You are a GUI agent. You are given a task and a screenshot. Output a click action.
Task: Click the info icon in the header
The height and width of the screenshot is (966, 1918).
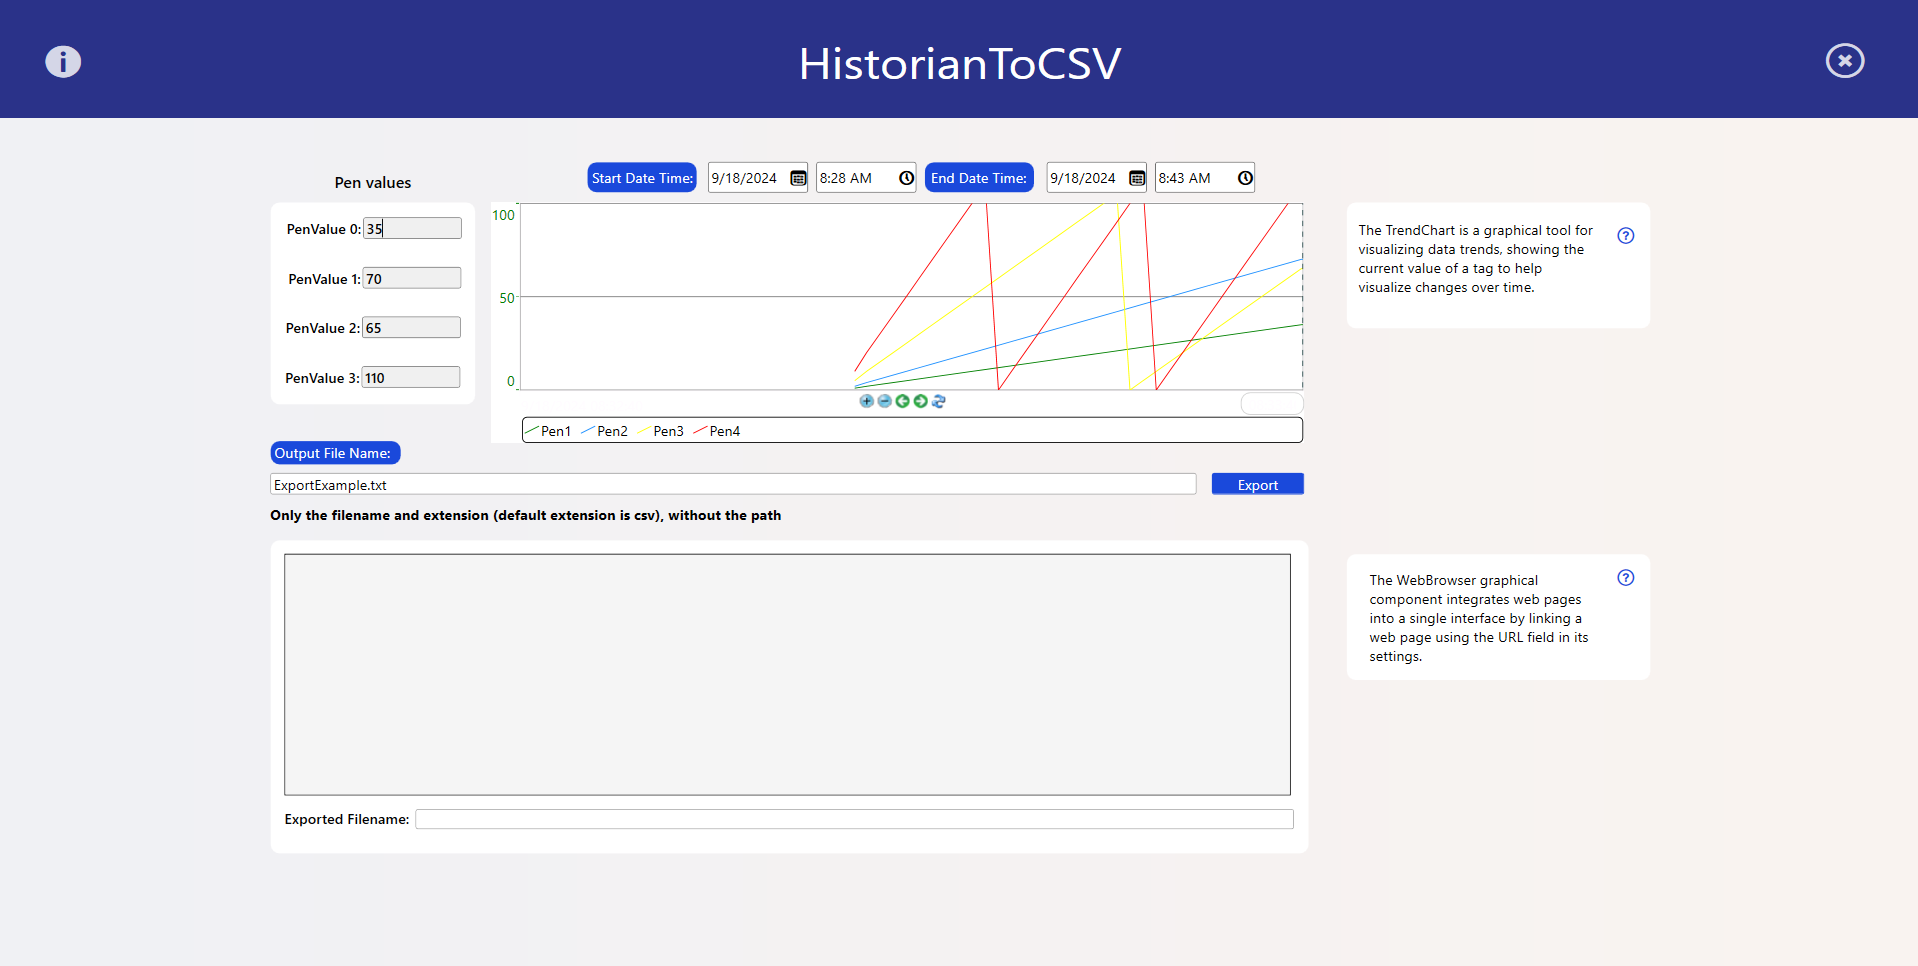tap(63, 62)
